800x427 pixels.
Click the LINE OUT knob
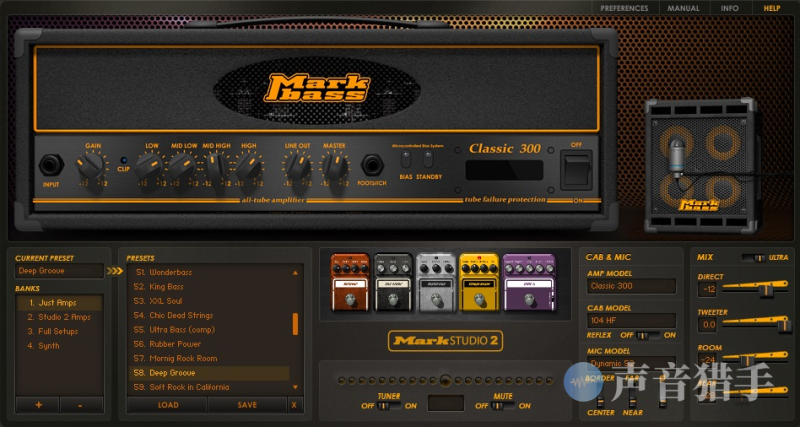(297, 166)
